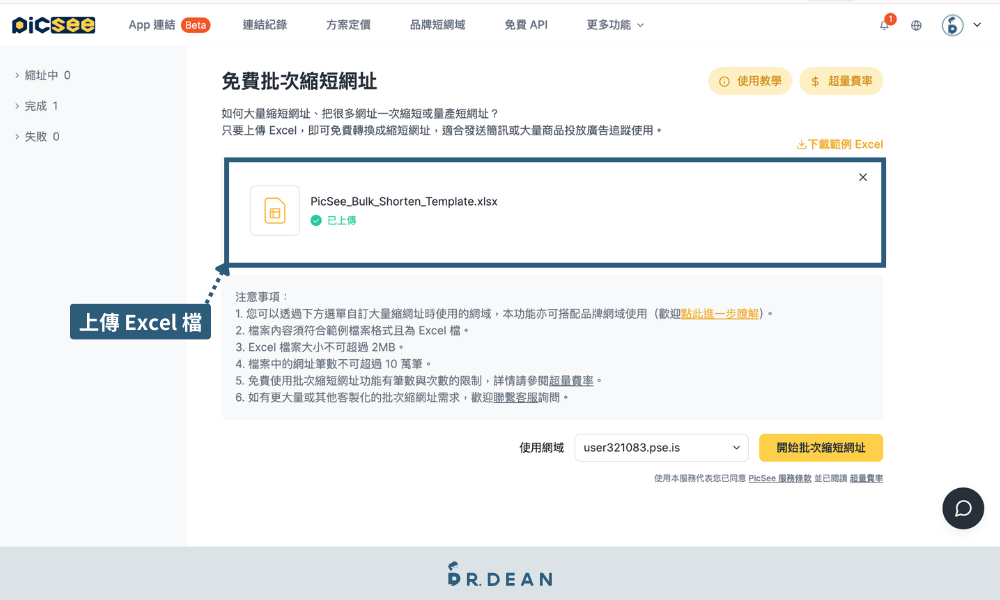Viewport: 1000px width, 600px height.
Task: Click the uploaded Excel file icon
Action: tap(275, 211)
